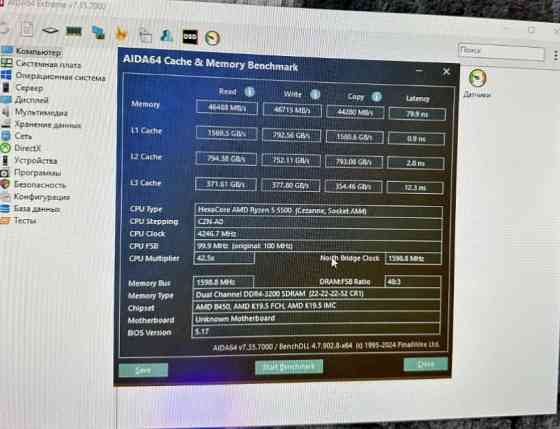The height and width of the screenshot is (429, 560).
Task: Click the L2 Cache Write value field
Action: pos(291,160)
